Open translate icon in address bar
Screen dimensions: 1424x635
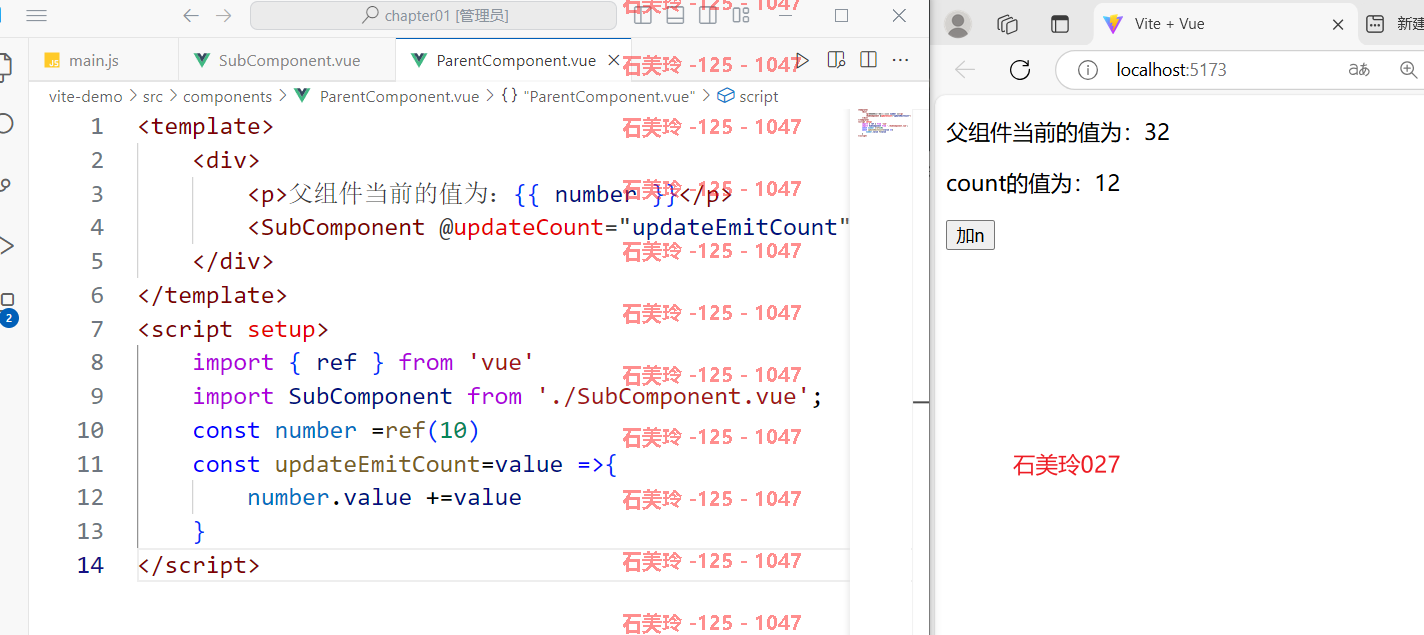click(1359, 69)
